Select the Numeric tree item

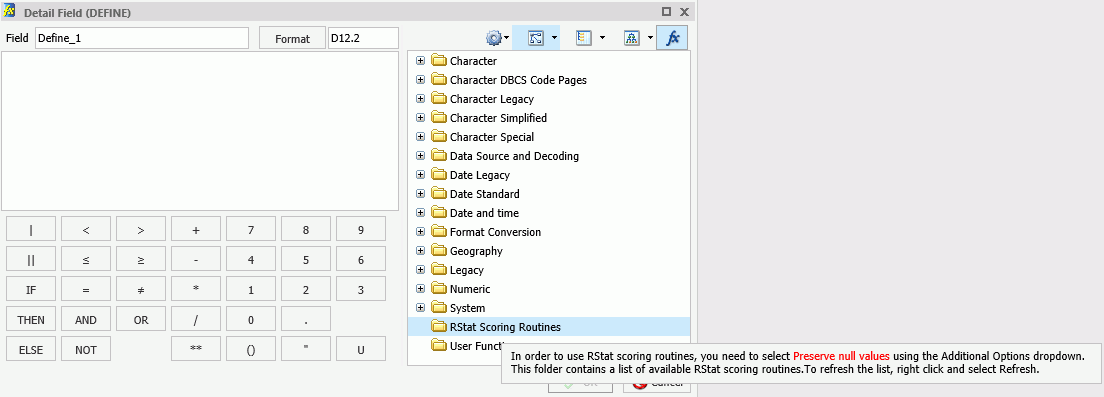tap(470, 289)
